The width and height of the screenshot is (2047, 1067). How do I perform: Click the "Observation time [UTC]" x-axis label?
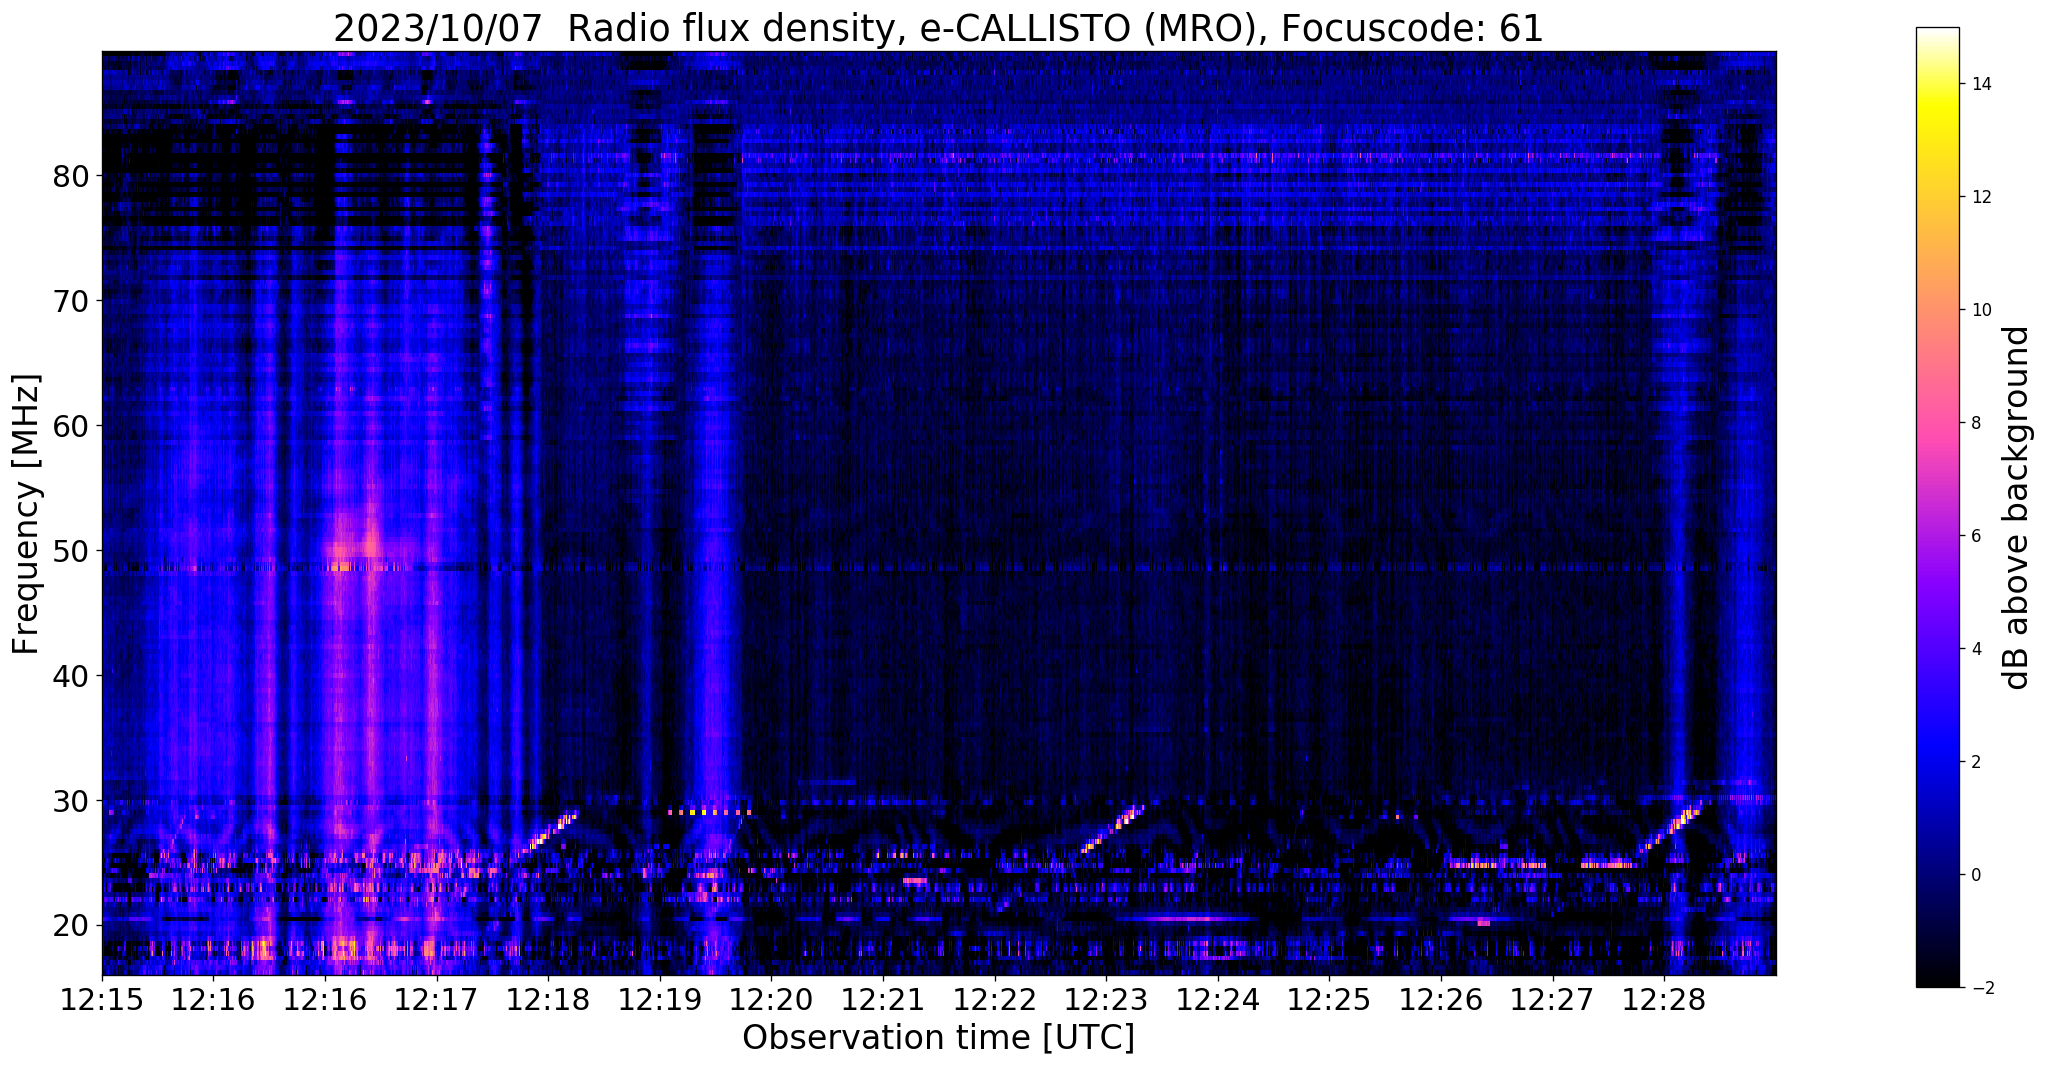938,1037
